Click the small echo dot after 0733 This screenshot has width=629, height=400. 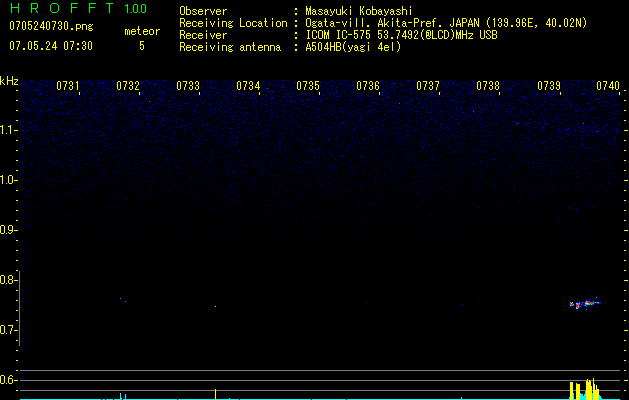pos(215,306)
